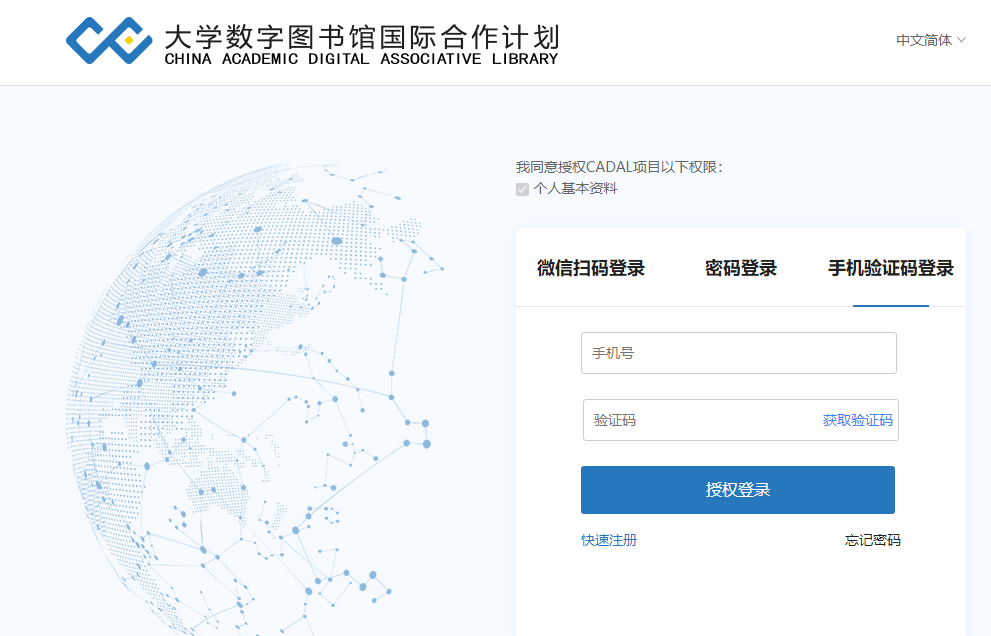The height and width of the screenshot is (636, 991).
Task: Toggle the 个人基本资料 checkbox
Action: pyautogui.click(x=522, y=189)
